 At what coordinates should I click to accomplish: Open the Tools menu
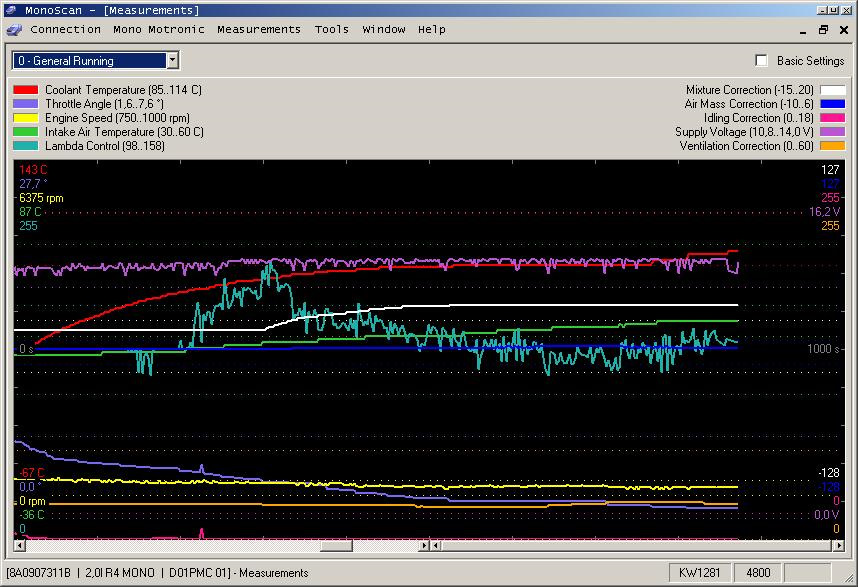coord(332,30)
